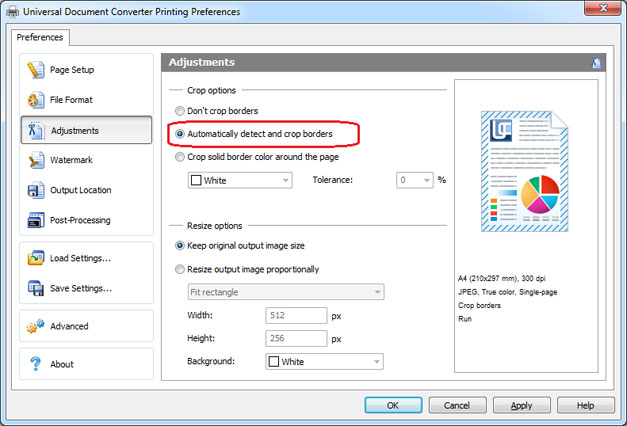Select Resize output image proportionally
Viewport: 627px width, 426px height.
coord(180,269)
